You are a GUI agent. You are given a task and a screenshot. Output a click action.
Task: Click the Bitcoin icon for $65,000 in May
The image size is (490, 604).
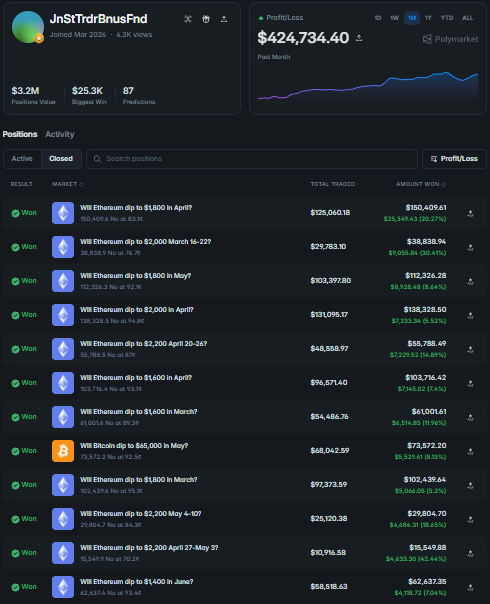click(63, 451)
